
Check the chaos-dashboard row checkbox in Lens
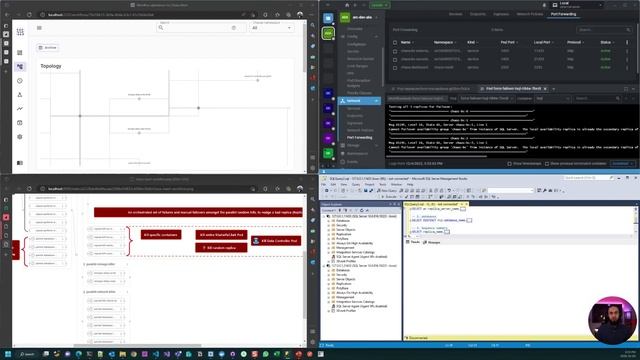coord(395,68)
